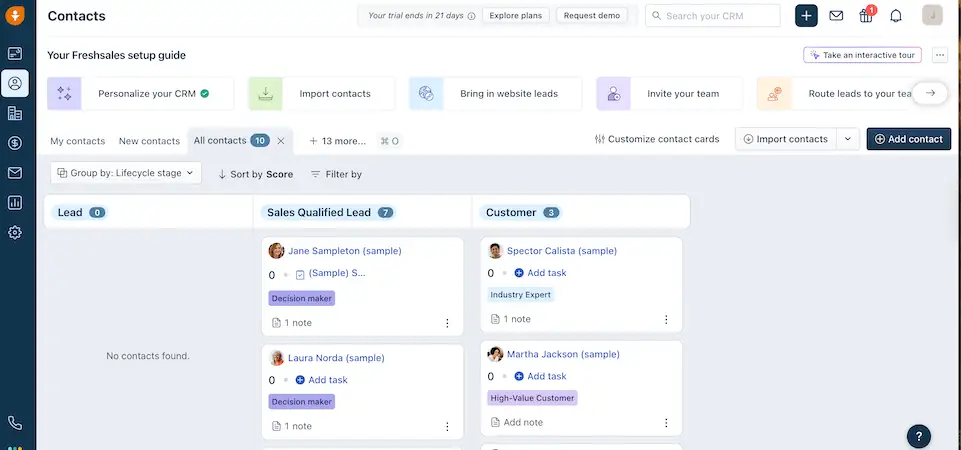Viewport: 961px width, 450px height.
Task: Open 1 note on Jane Sampleton's card
Action: pos(292,323)
